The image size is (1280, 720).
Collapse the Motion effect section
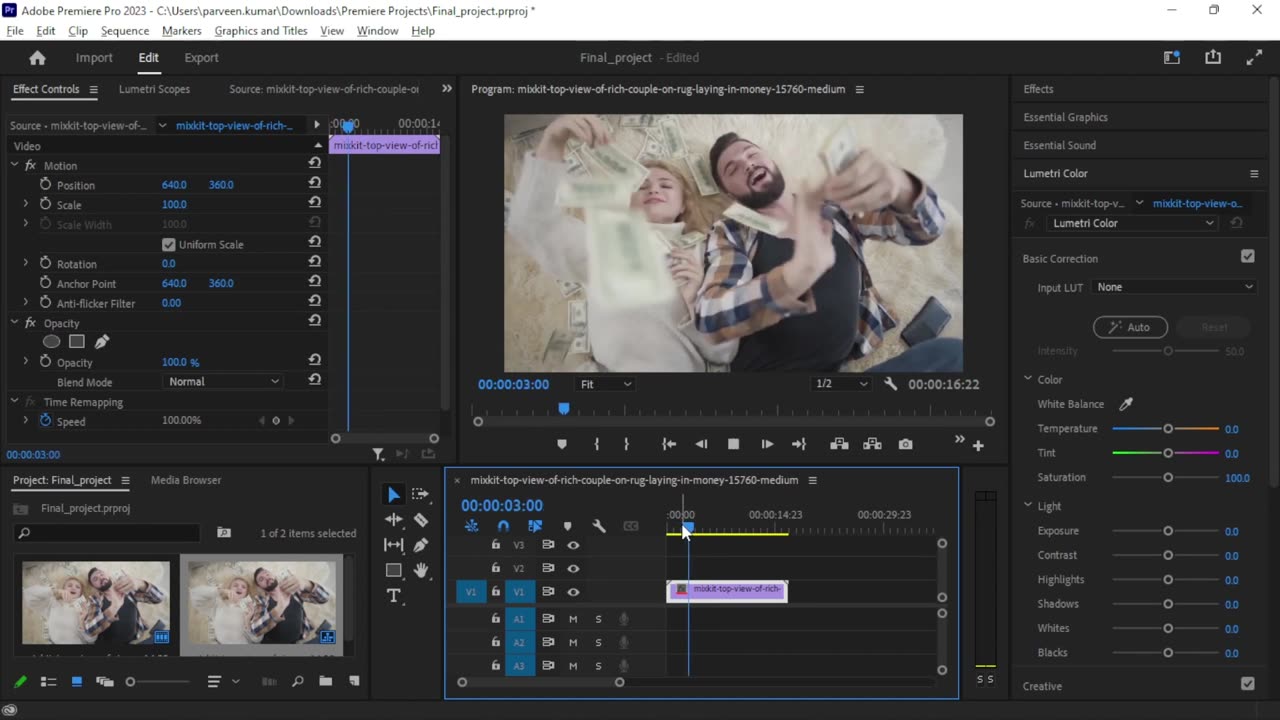[x=15, y=165]
